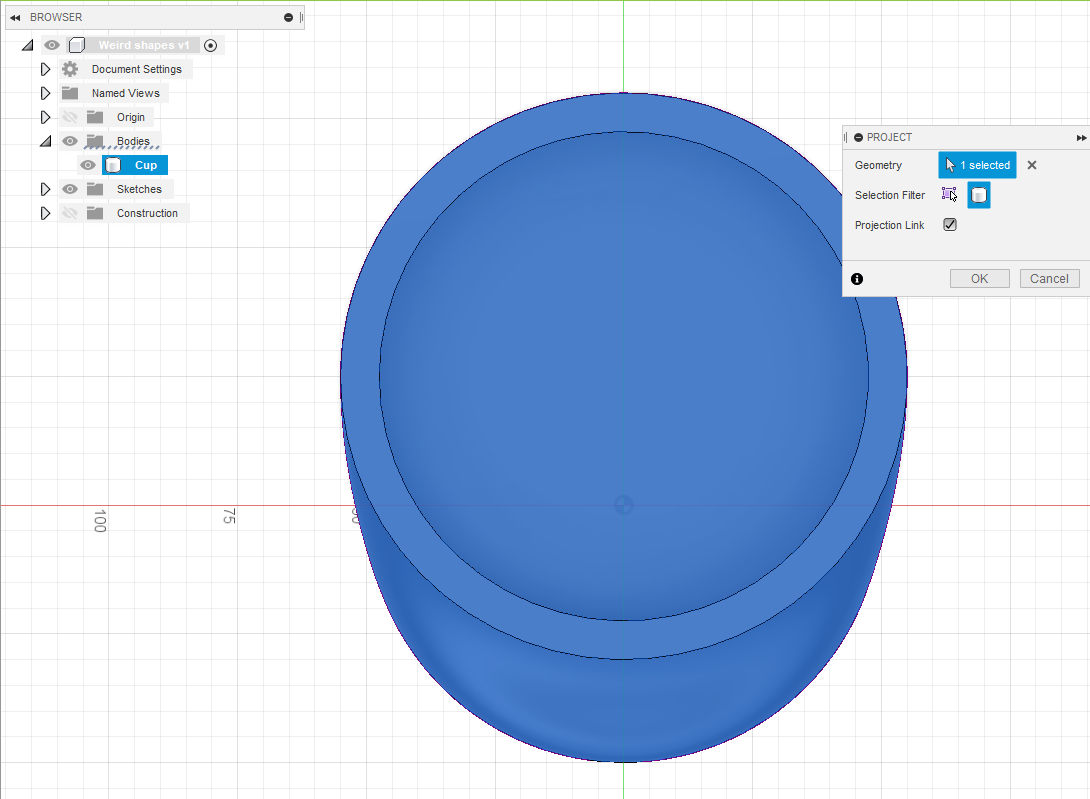Expand the Document Settings node
This screenshot has width=1090, height=799.
(45, 70)
